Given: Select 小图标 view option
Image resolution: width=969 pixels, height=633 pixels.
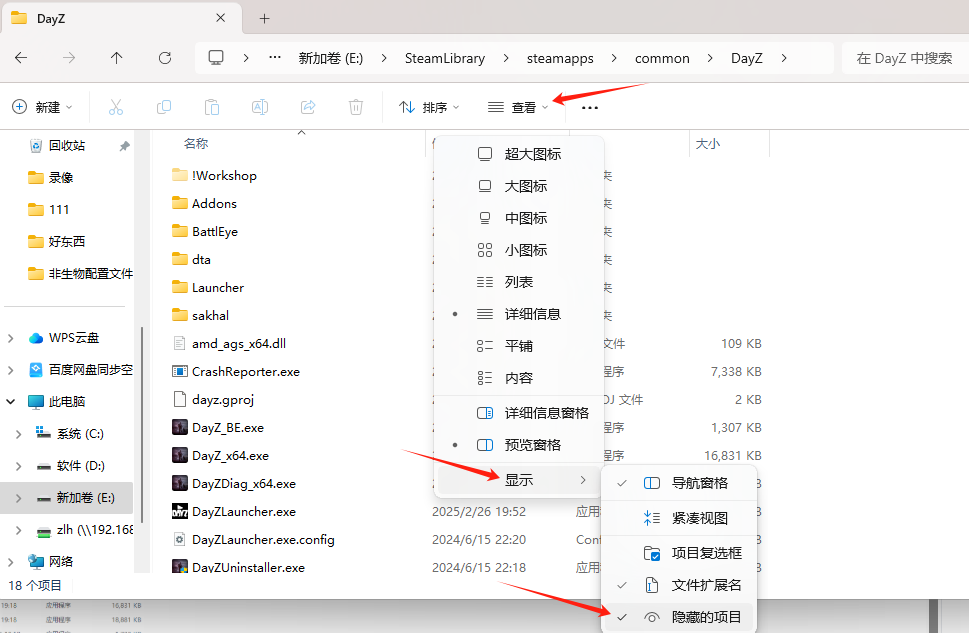Looking at the screenshot, I should tap(519, 250).
